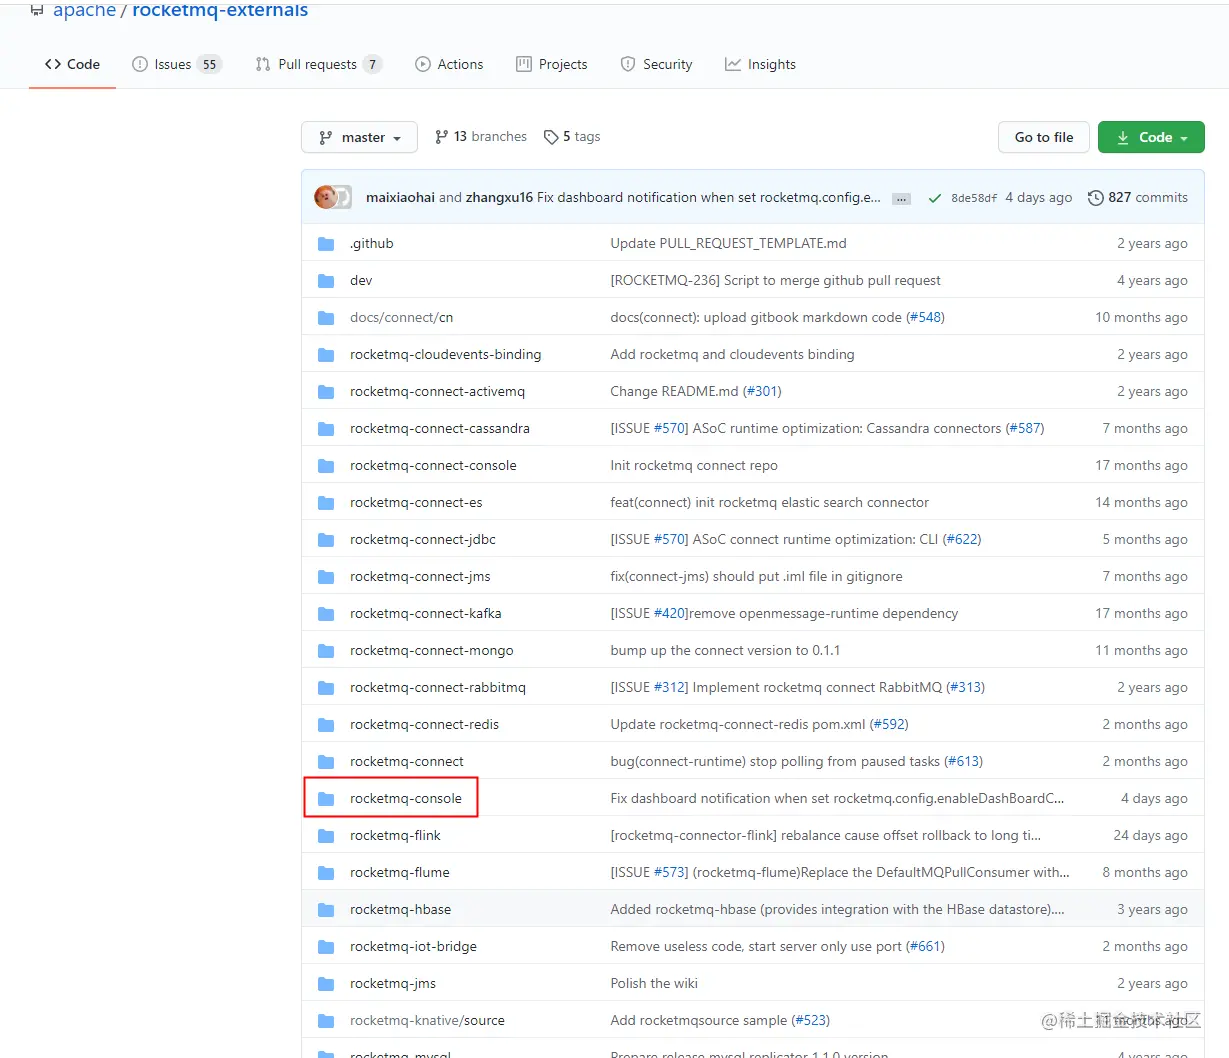
Task: Click folder icon for rocketmq-connect-cassandra
Action: click(x=326, y=429)
